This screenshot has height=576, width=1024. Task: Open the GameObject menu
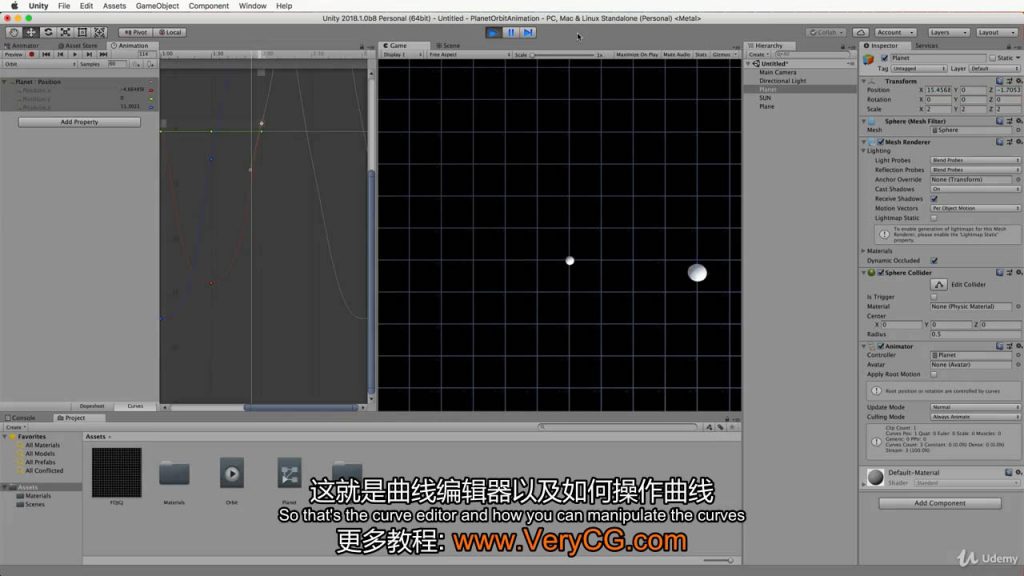pyautogui.click(x=157, y=5)
